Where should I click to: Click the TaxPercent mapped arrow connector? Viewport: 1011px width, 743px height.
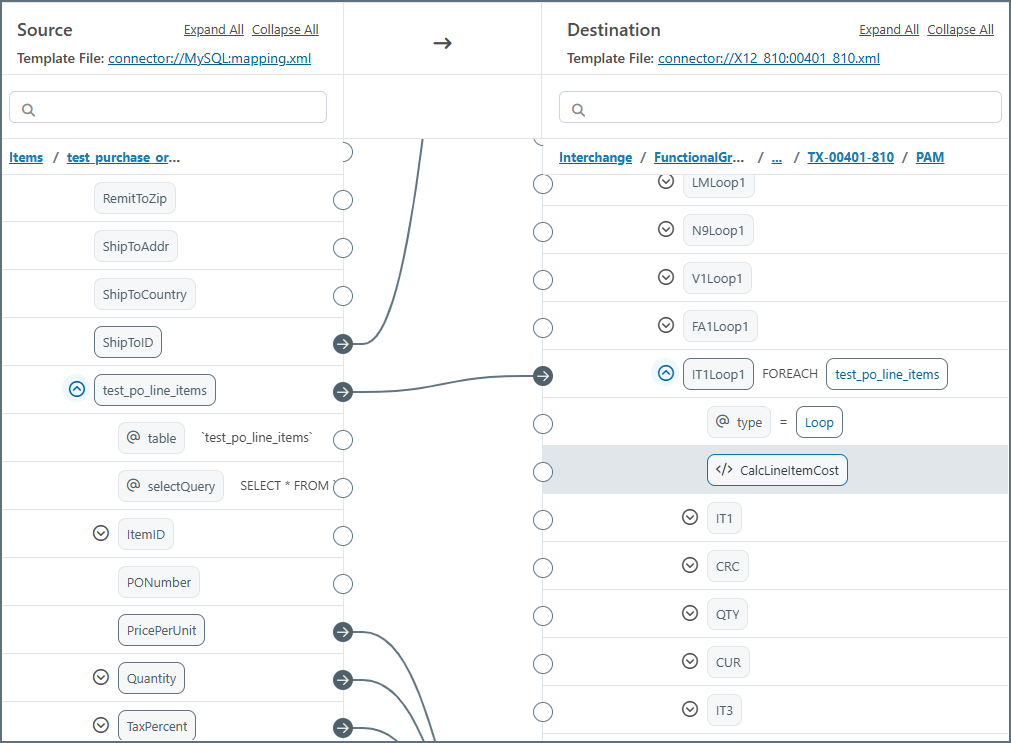[x=343, y=728]
